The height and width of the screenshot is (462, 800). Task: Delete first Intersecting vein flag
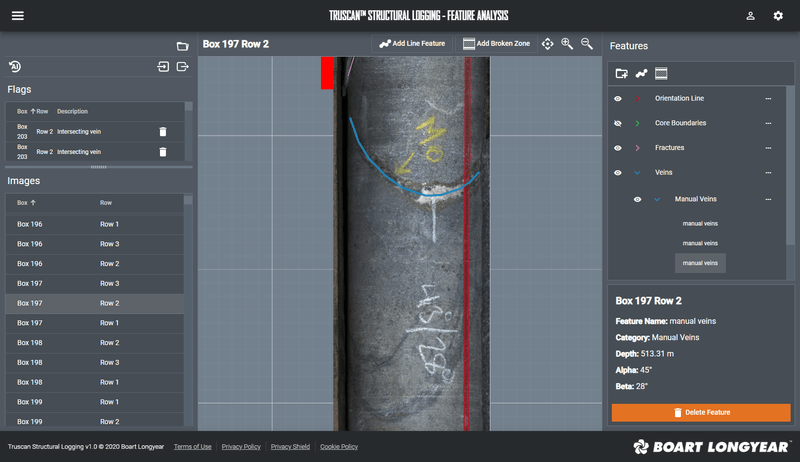point(163,131)
